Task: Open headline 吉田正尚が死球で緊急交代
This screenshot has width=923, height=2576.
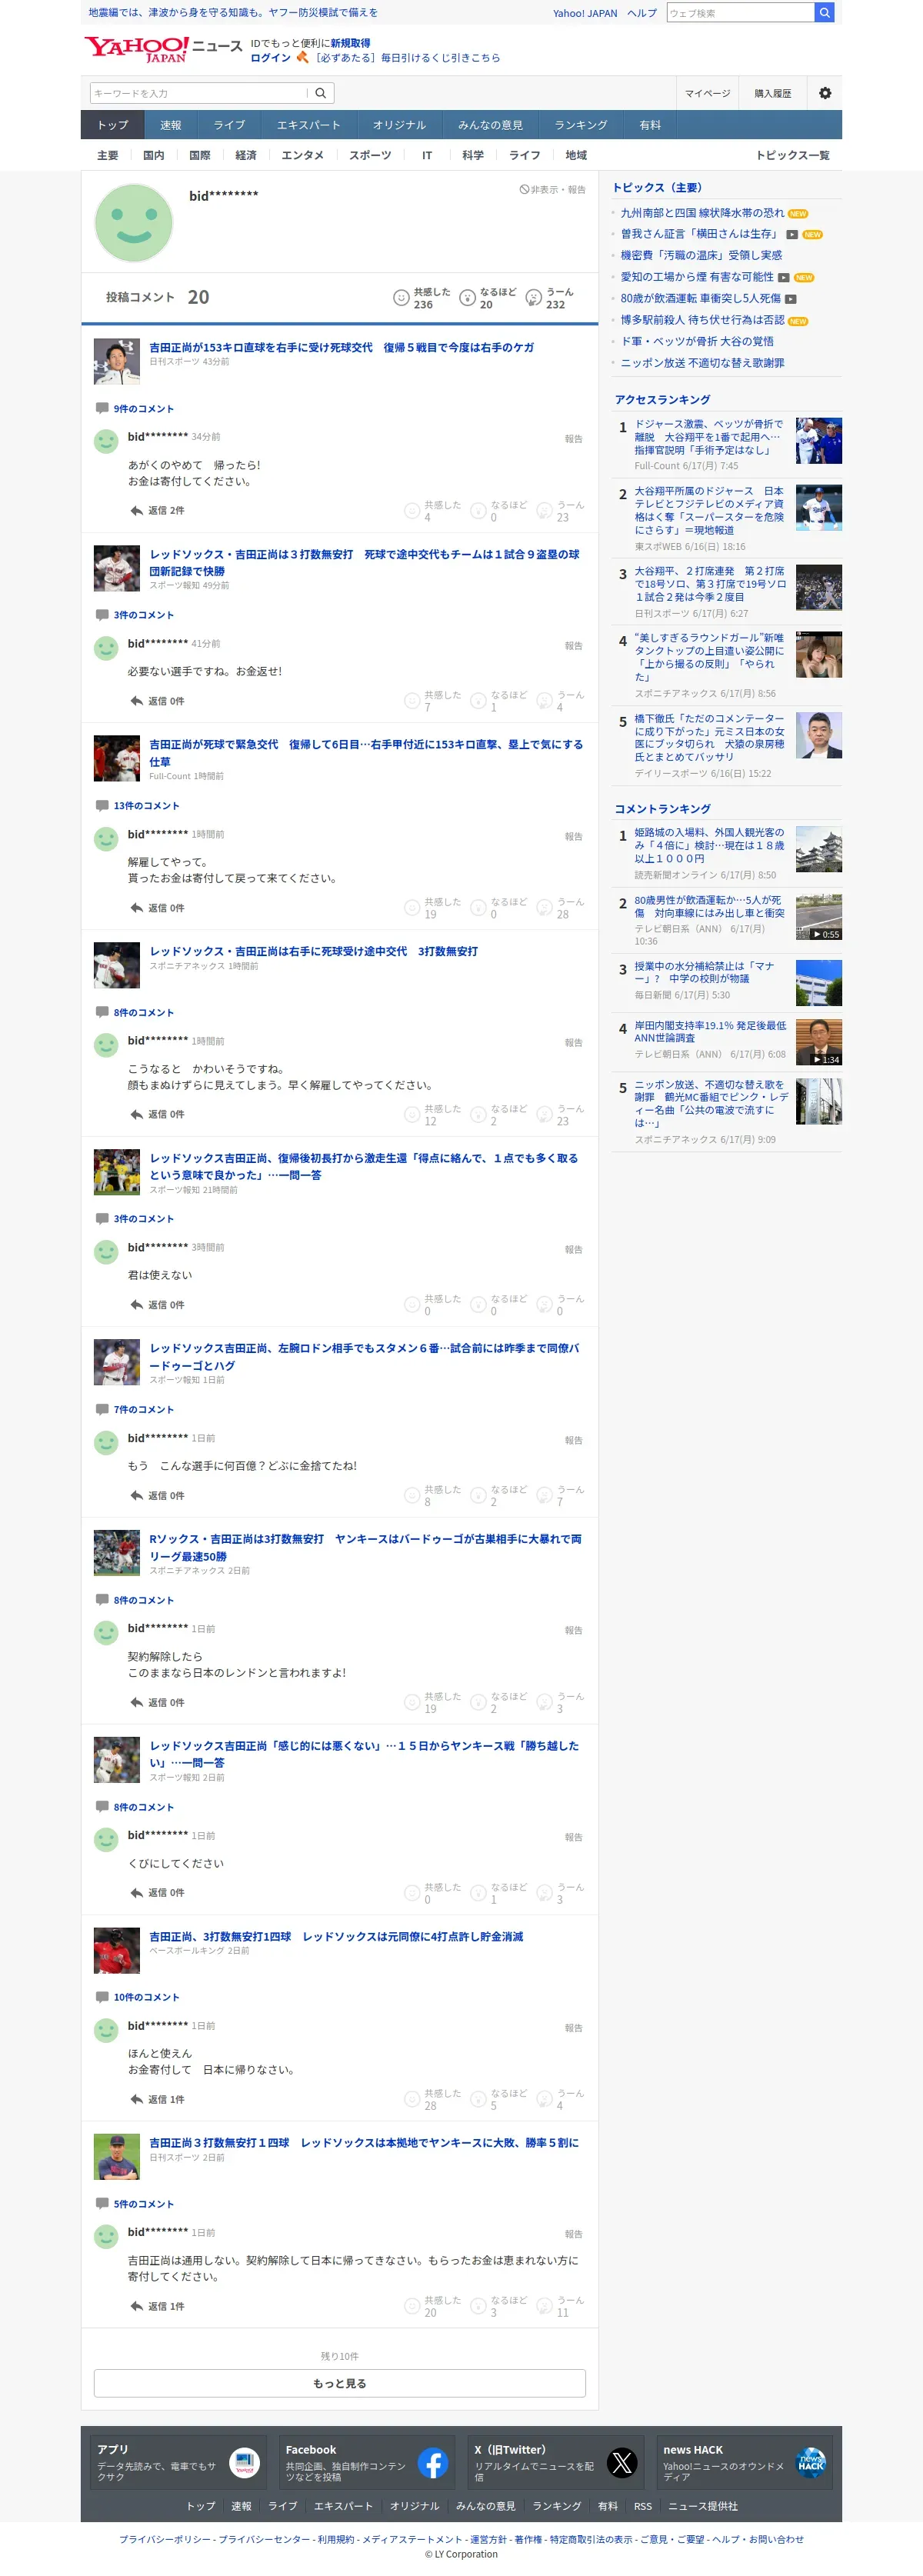Action: tap(366, 753)
